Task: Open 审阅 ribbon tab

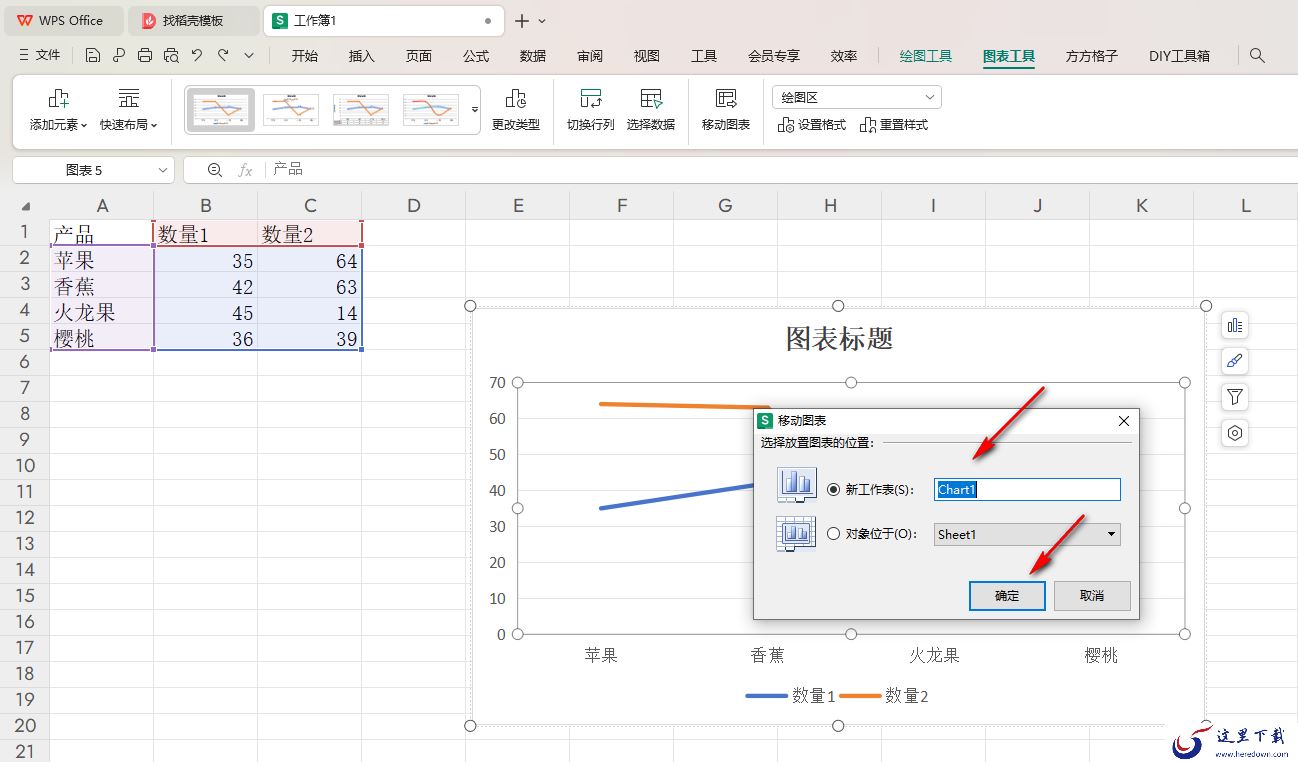Action: click(590, 56)
